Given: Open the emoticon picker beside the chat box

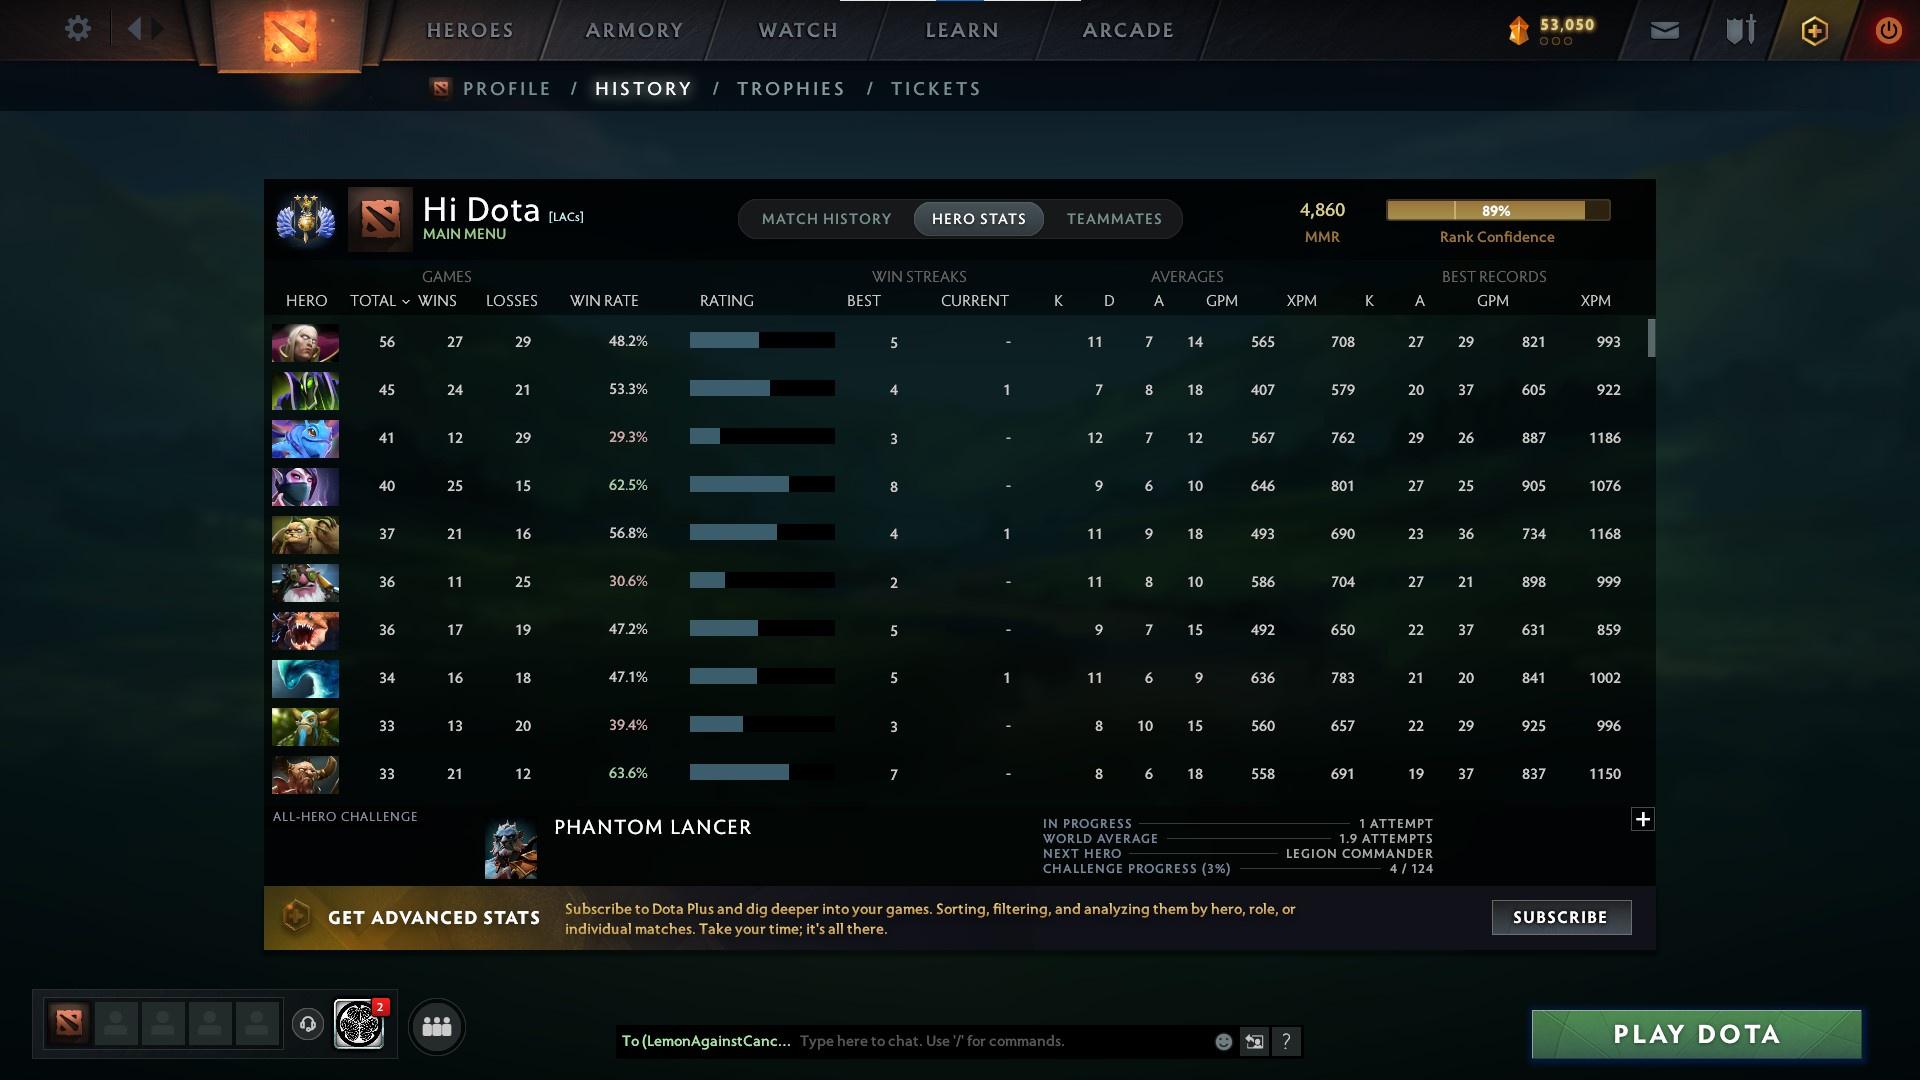Looking at the screenshot, I should (x=1222, y=1041).
